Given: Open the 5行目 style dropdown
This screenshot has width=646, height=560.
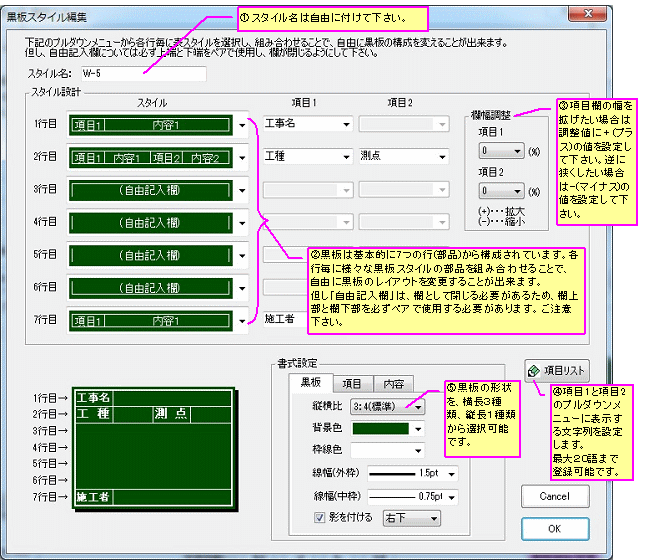Looking at the screenshot, I should click(x=242, y=255).
